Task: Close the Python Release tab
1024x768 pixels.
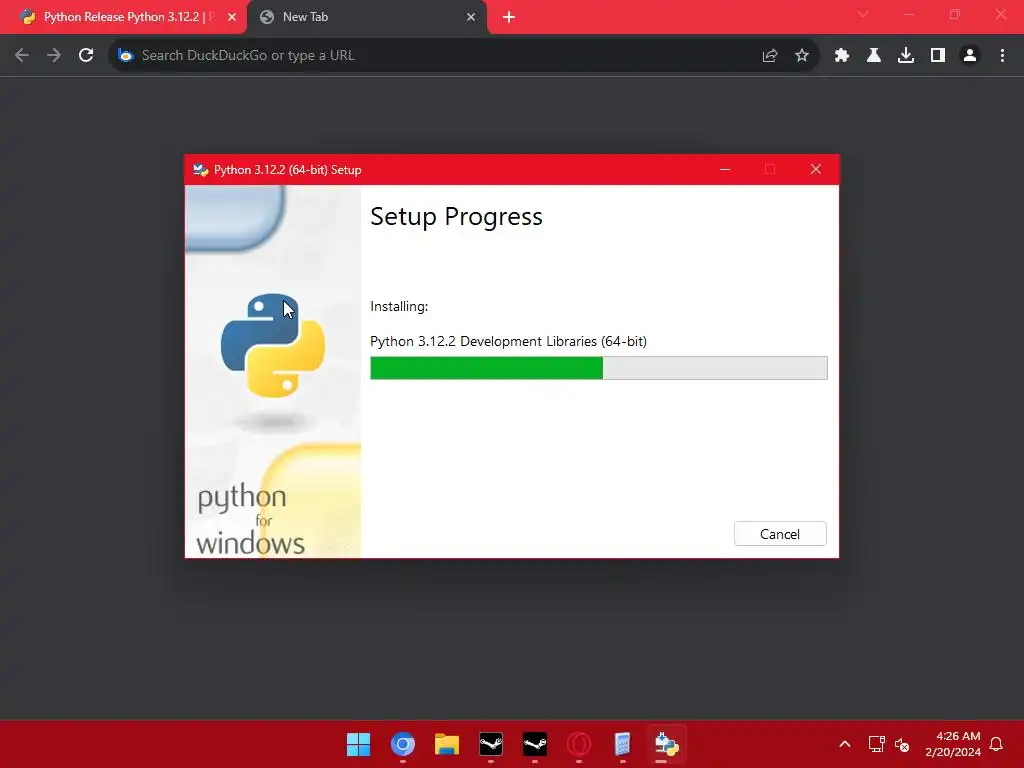Action: pos(232,17)
